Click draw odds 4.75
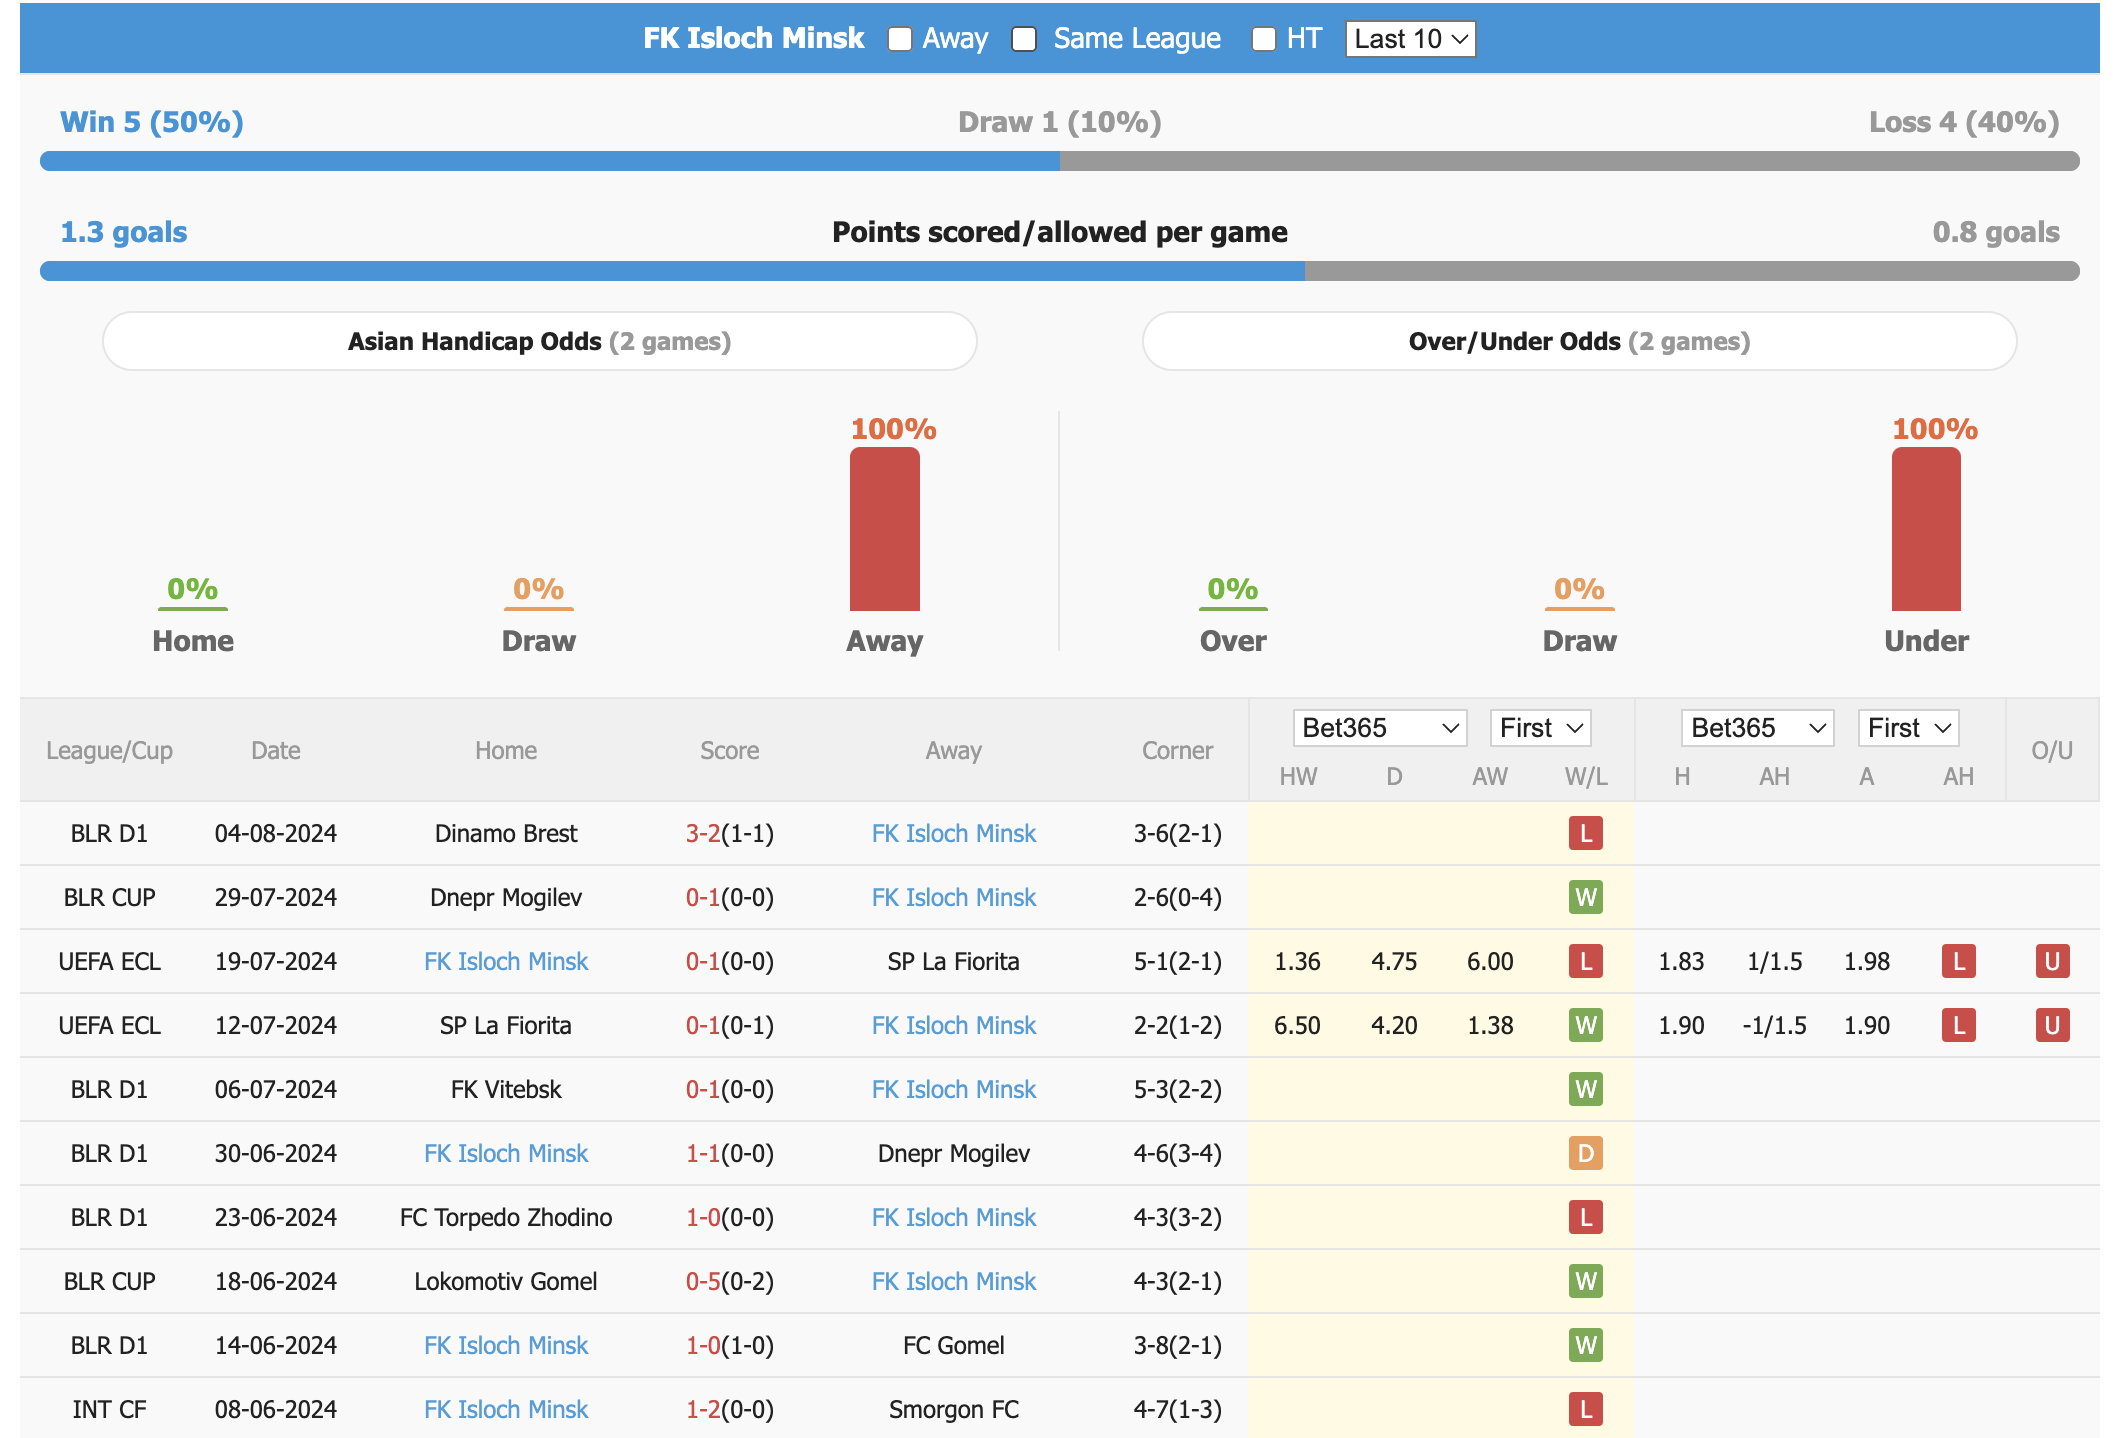Viewport: 2118px width, 1438px height. coord(1394,961)
